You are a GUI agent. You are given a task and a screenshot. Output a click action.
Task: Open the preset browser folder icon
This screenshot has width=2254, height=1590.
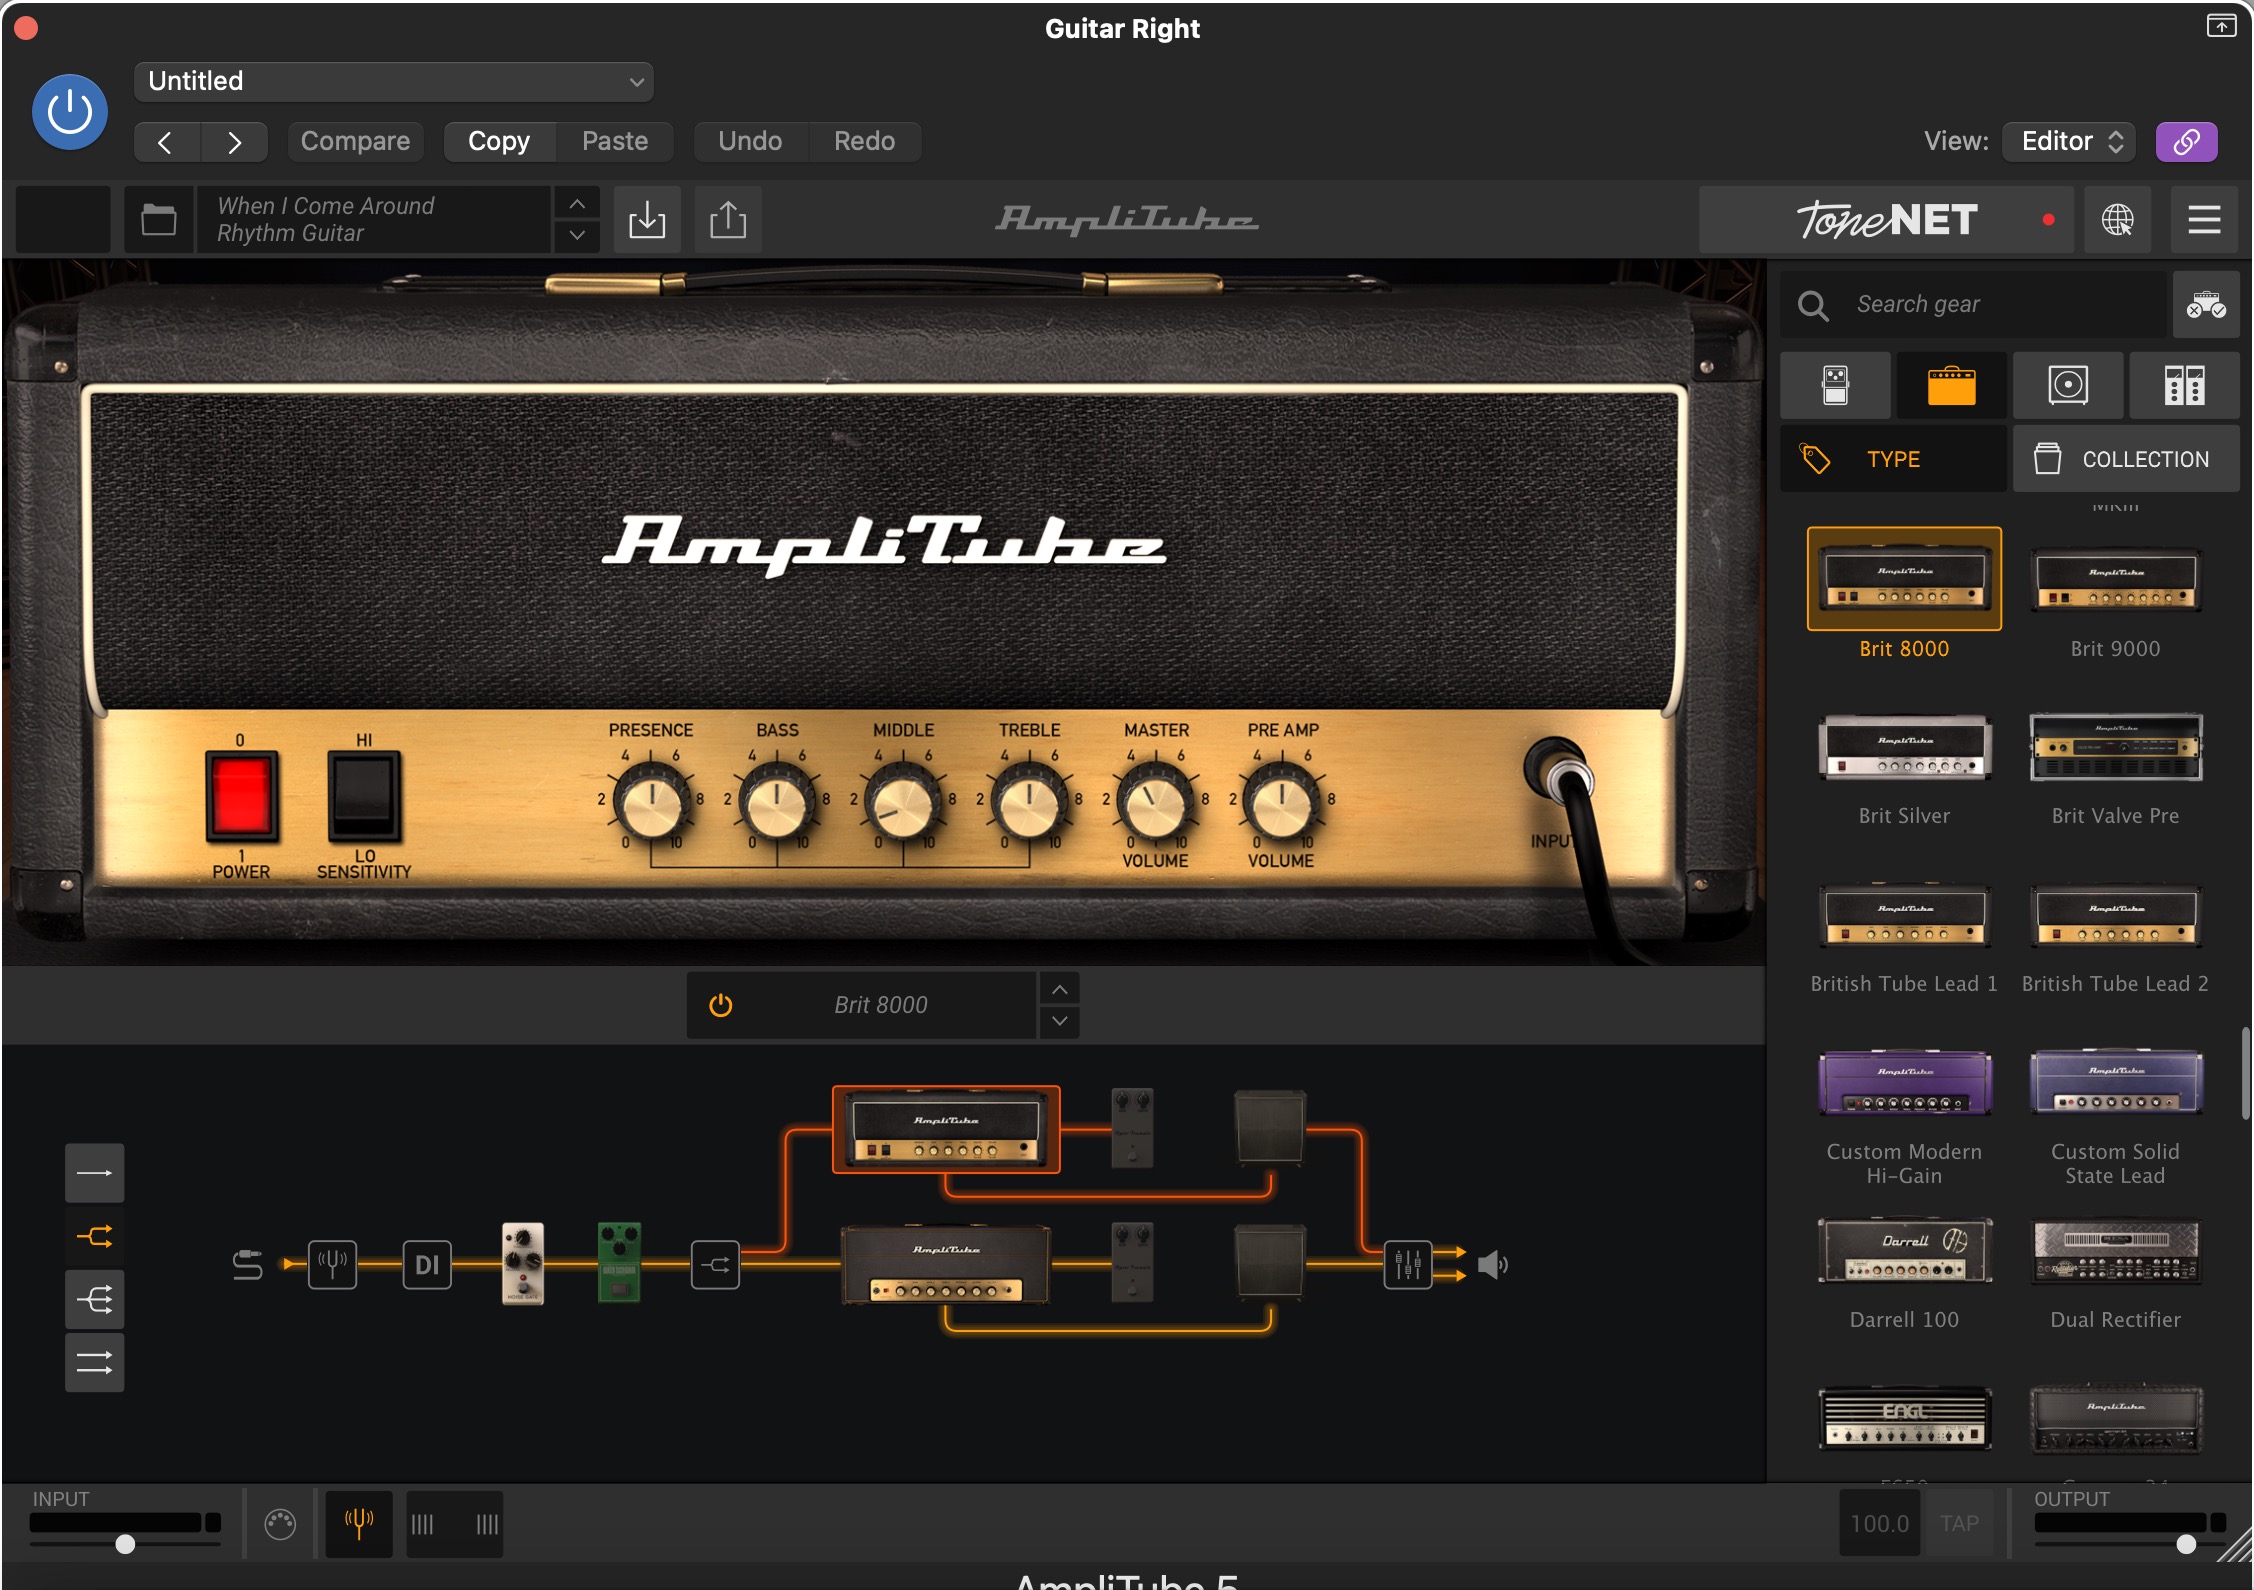click(158, 219)
